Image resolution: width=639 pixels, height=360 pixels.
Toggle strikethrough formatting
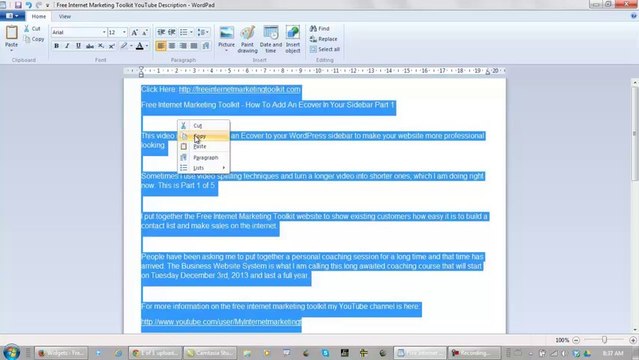[x=90, y=46]
